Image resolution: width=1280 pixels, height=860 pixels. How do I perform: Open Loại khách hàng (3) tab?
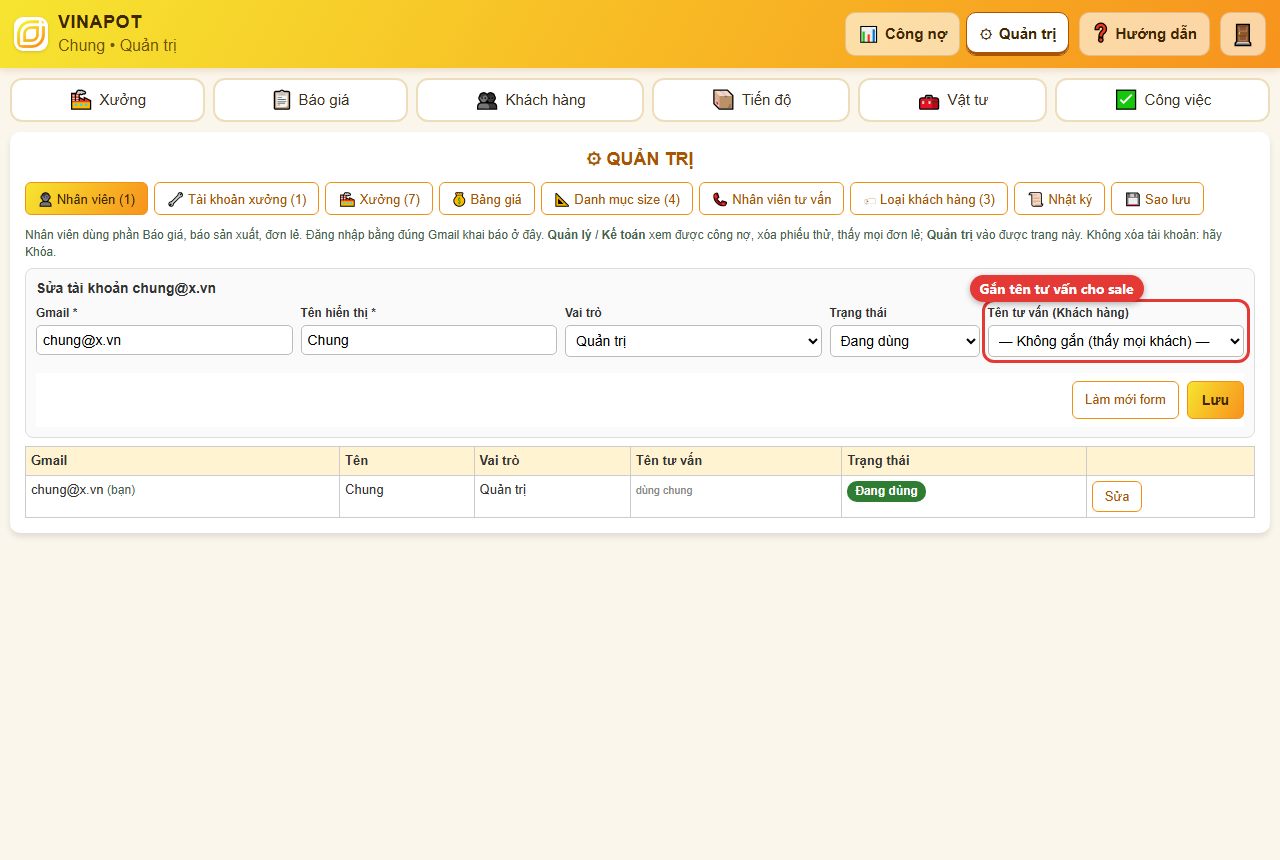click(x=929, y=199)
